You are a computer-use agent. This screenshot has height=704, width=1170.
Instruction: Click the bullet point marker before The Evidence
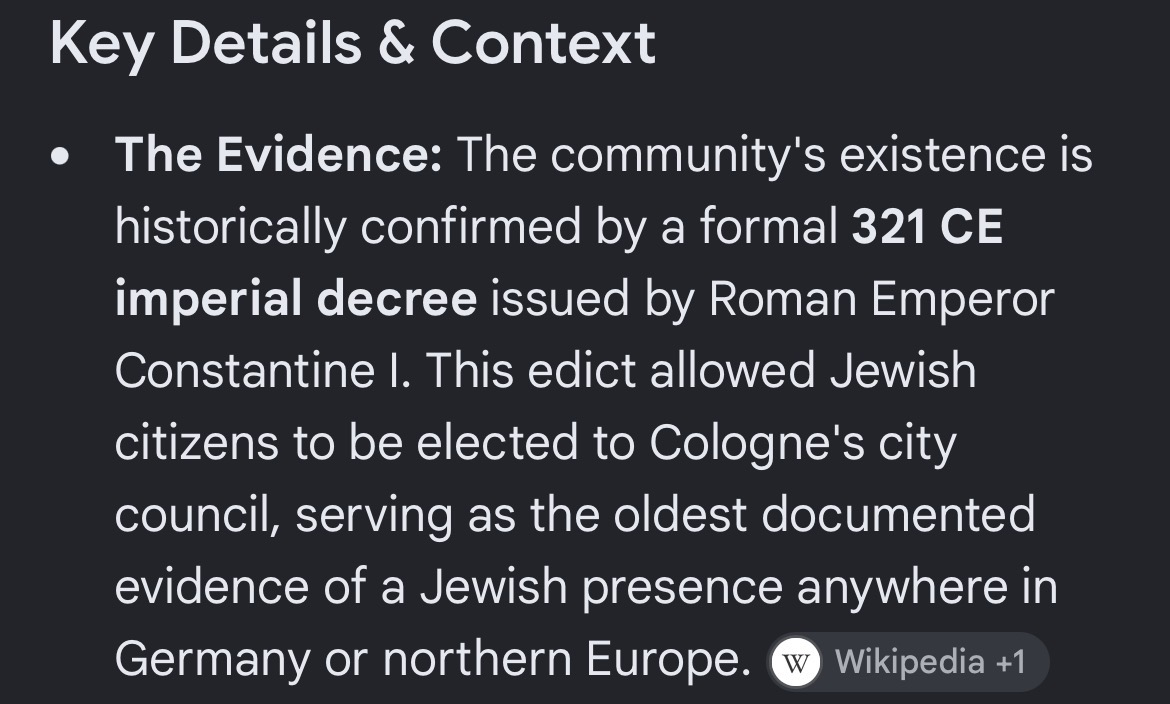tap(60, 156)
